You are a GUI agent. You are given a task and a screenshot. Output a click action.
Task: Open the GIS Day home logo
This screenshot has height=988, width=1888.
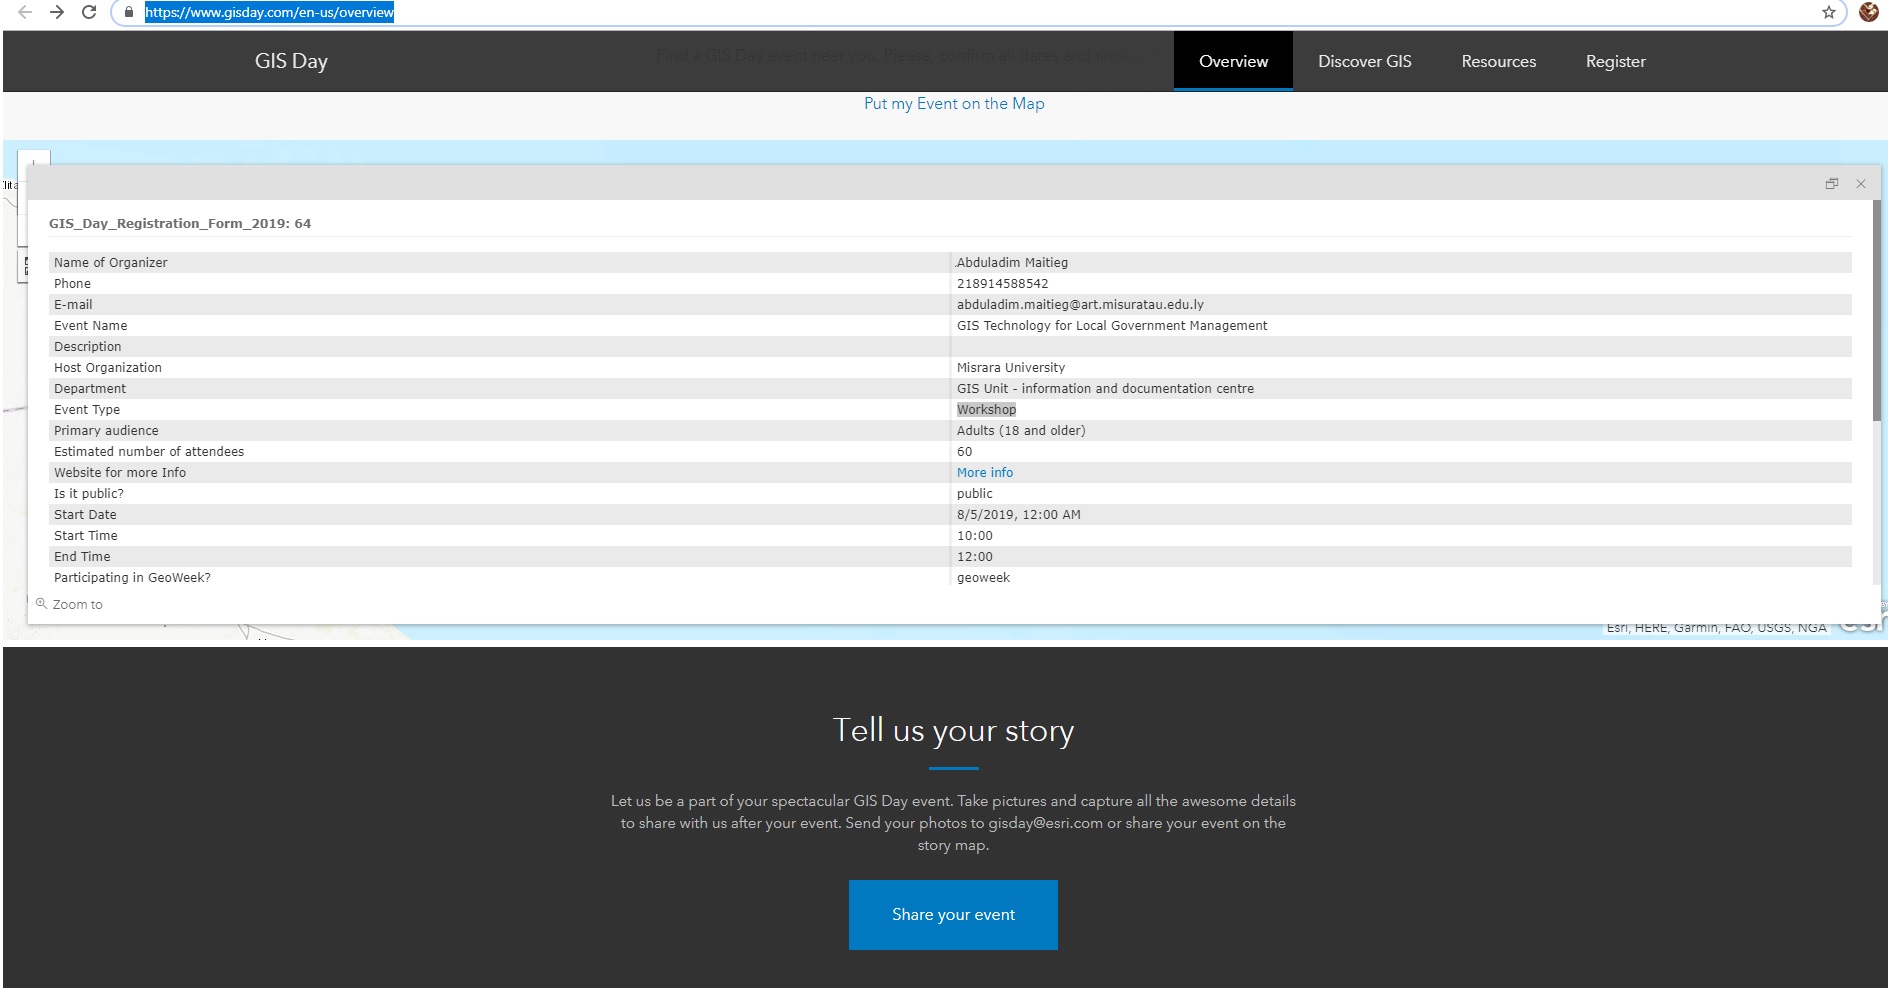point(291,61)
